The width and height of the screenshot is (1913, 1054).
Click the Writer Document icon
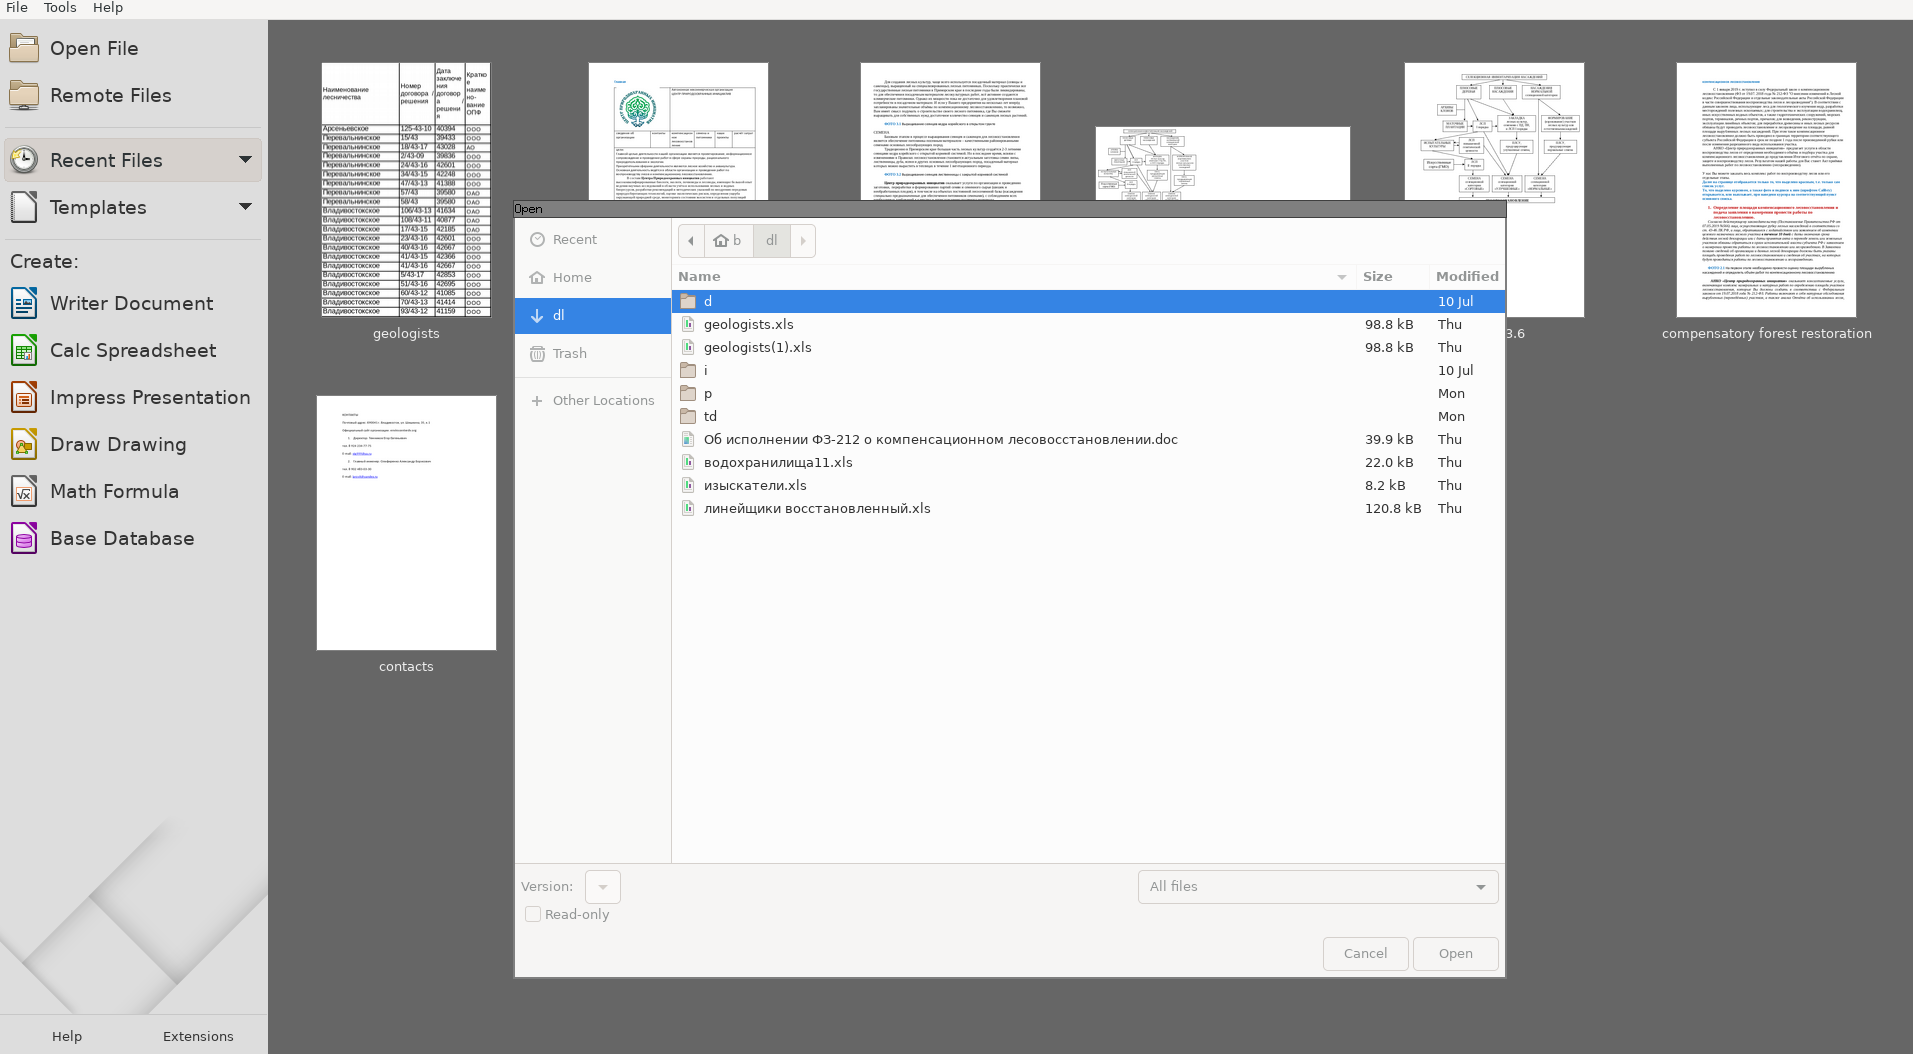coord(24,303)
